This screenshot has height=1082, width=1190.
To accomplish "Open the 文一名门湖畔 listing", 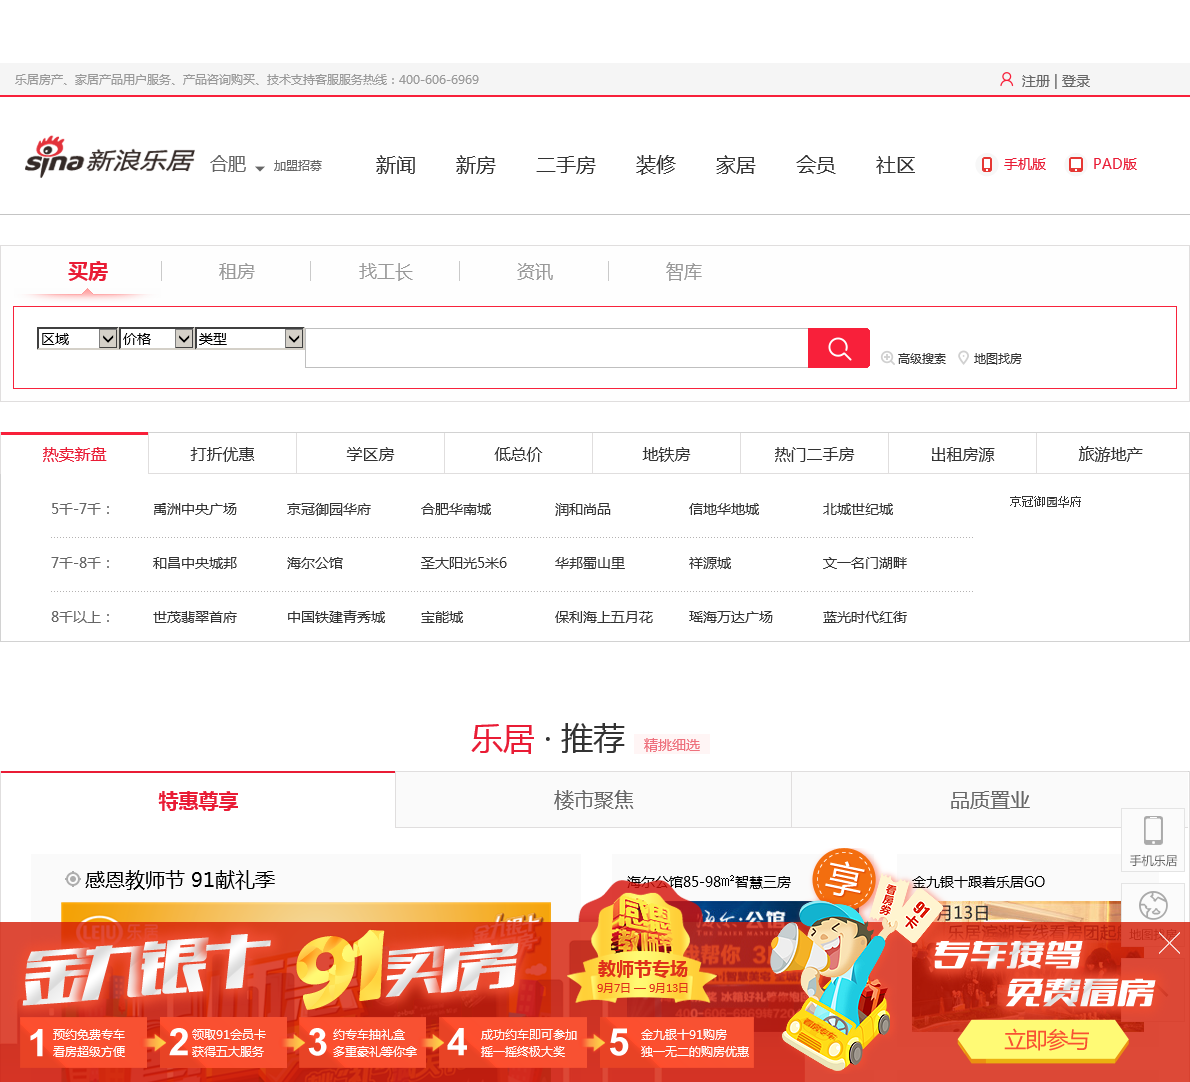I will pos(864,563).
